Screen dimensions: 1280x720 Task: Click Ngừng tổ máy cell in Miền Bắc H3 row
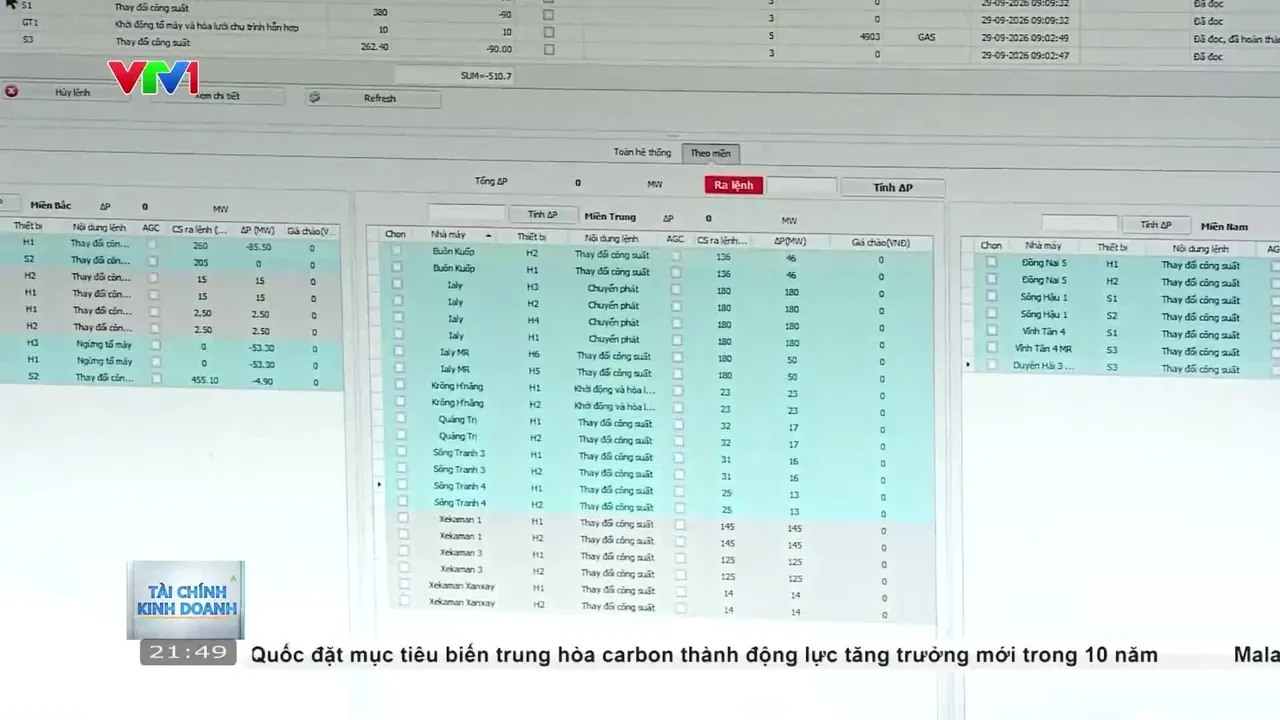pyautogui.click(x=104, y=344)
